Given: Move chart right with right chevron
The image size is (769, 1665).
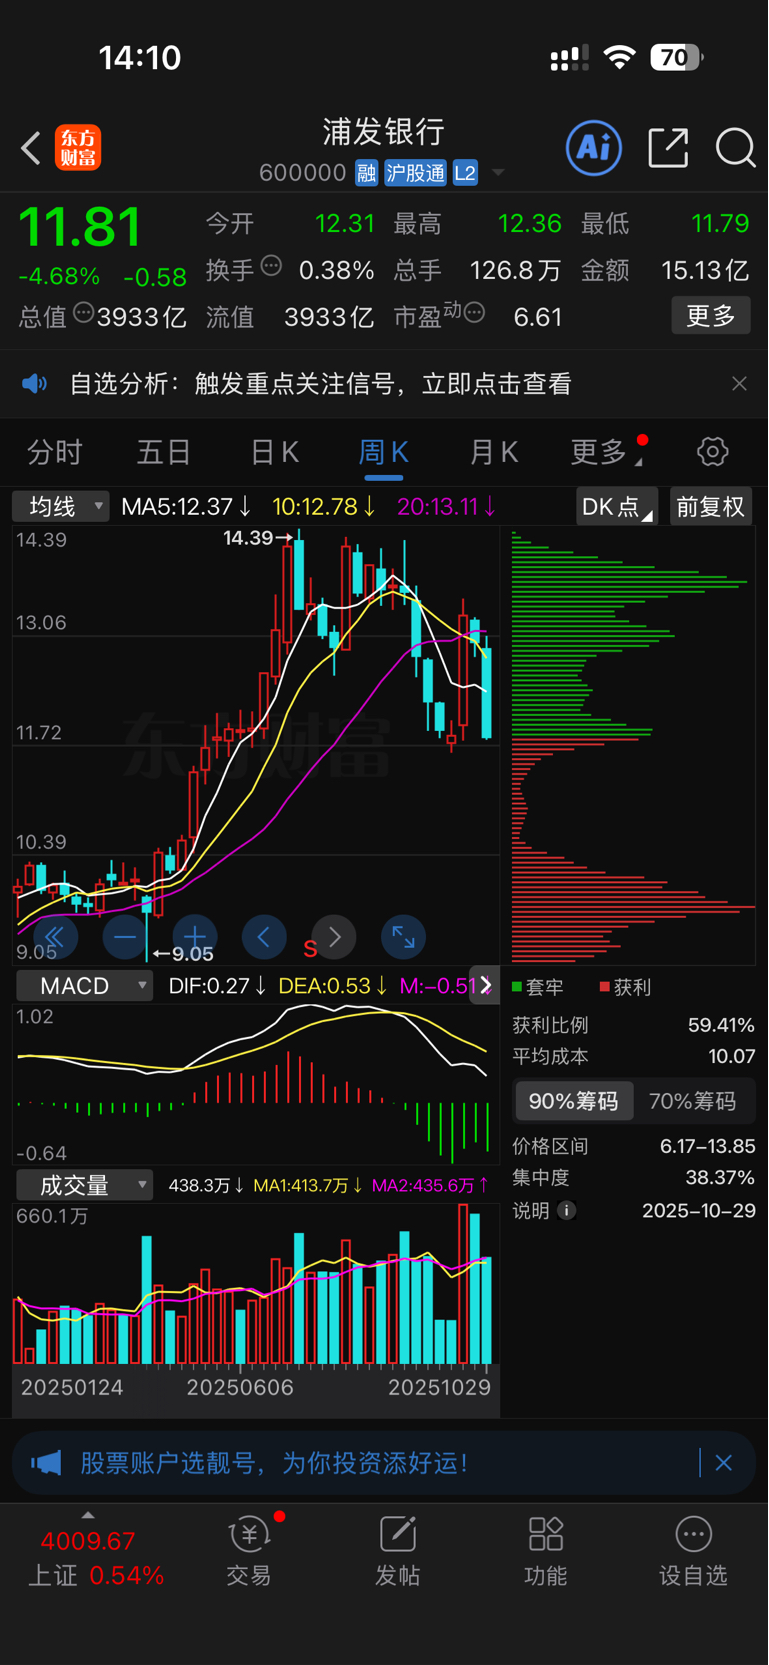Looking at the screenshot, I should 334,937.
